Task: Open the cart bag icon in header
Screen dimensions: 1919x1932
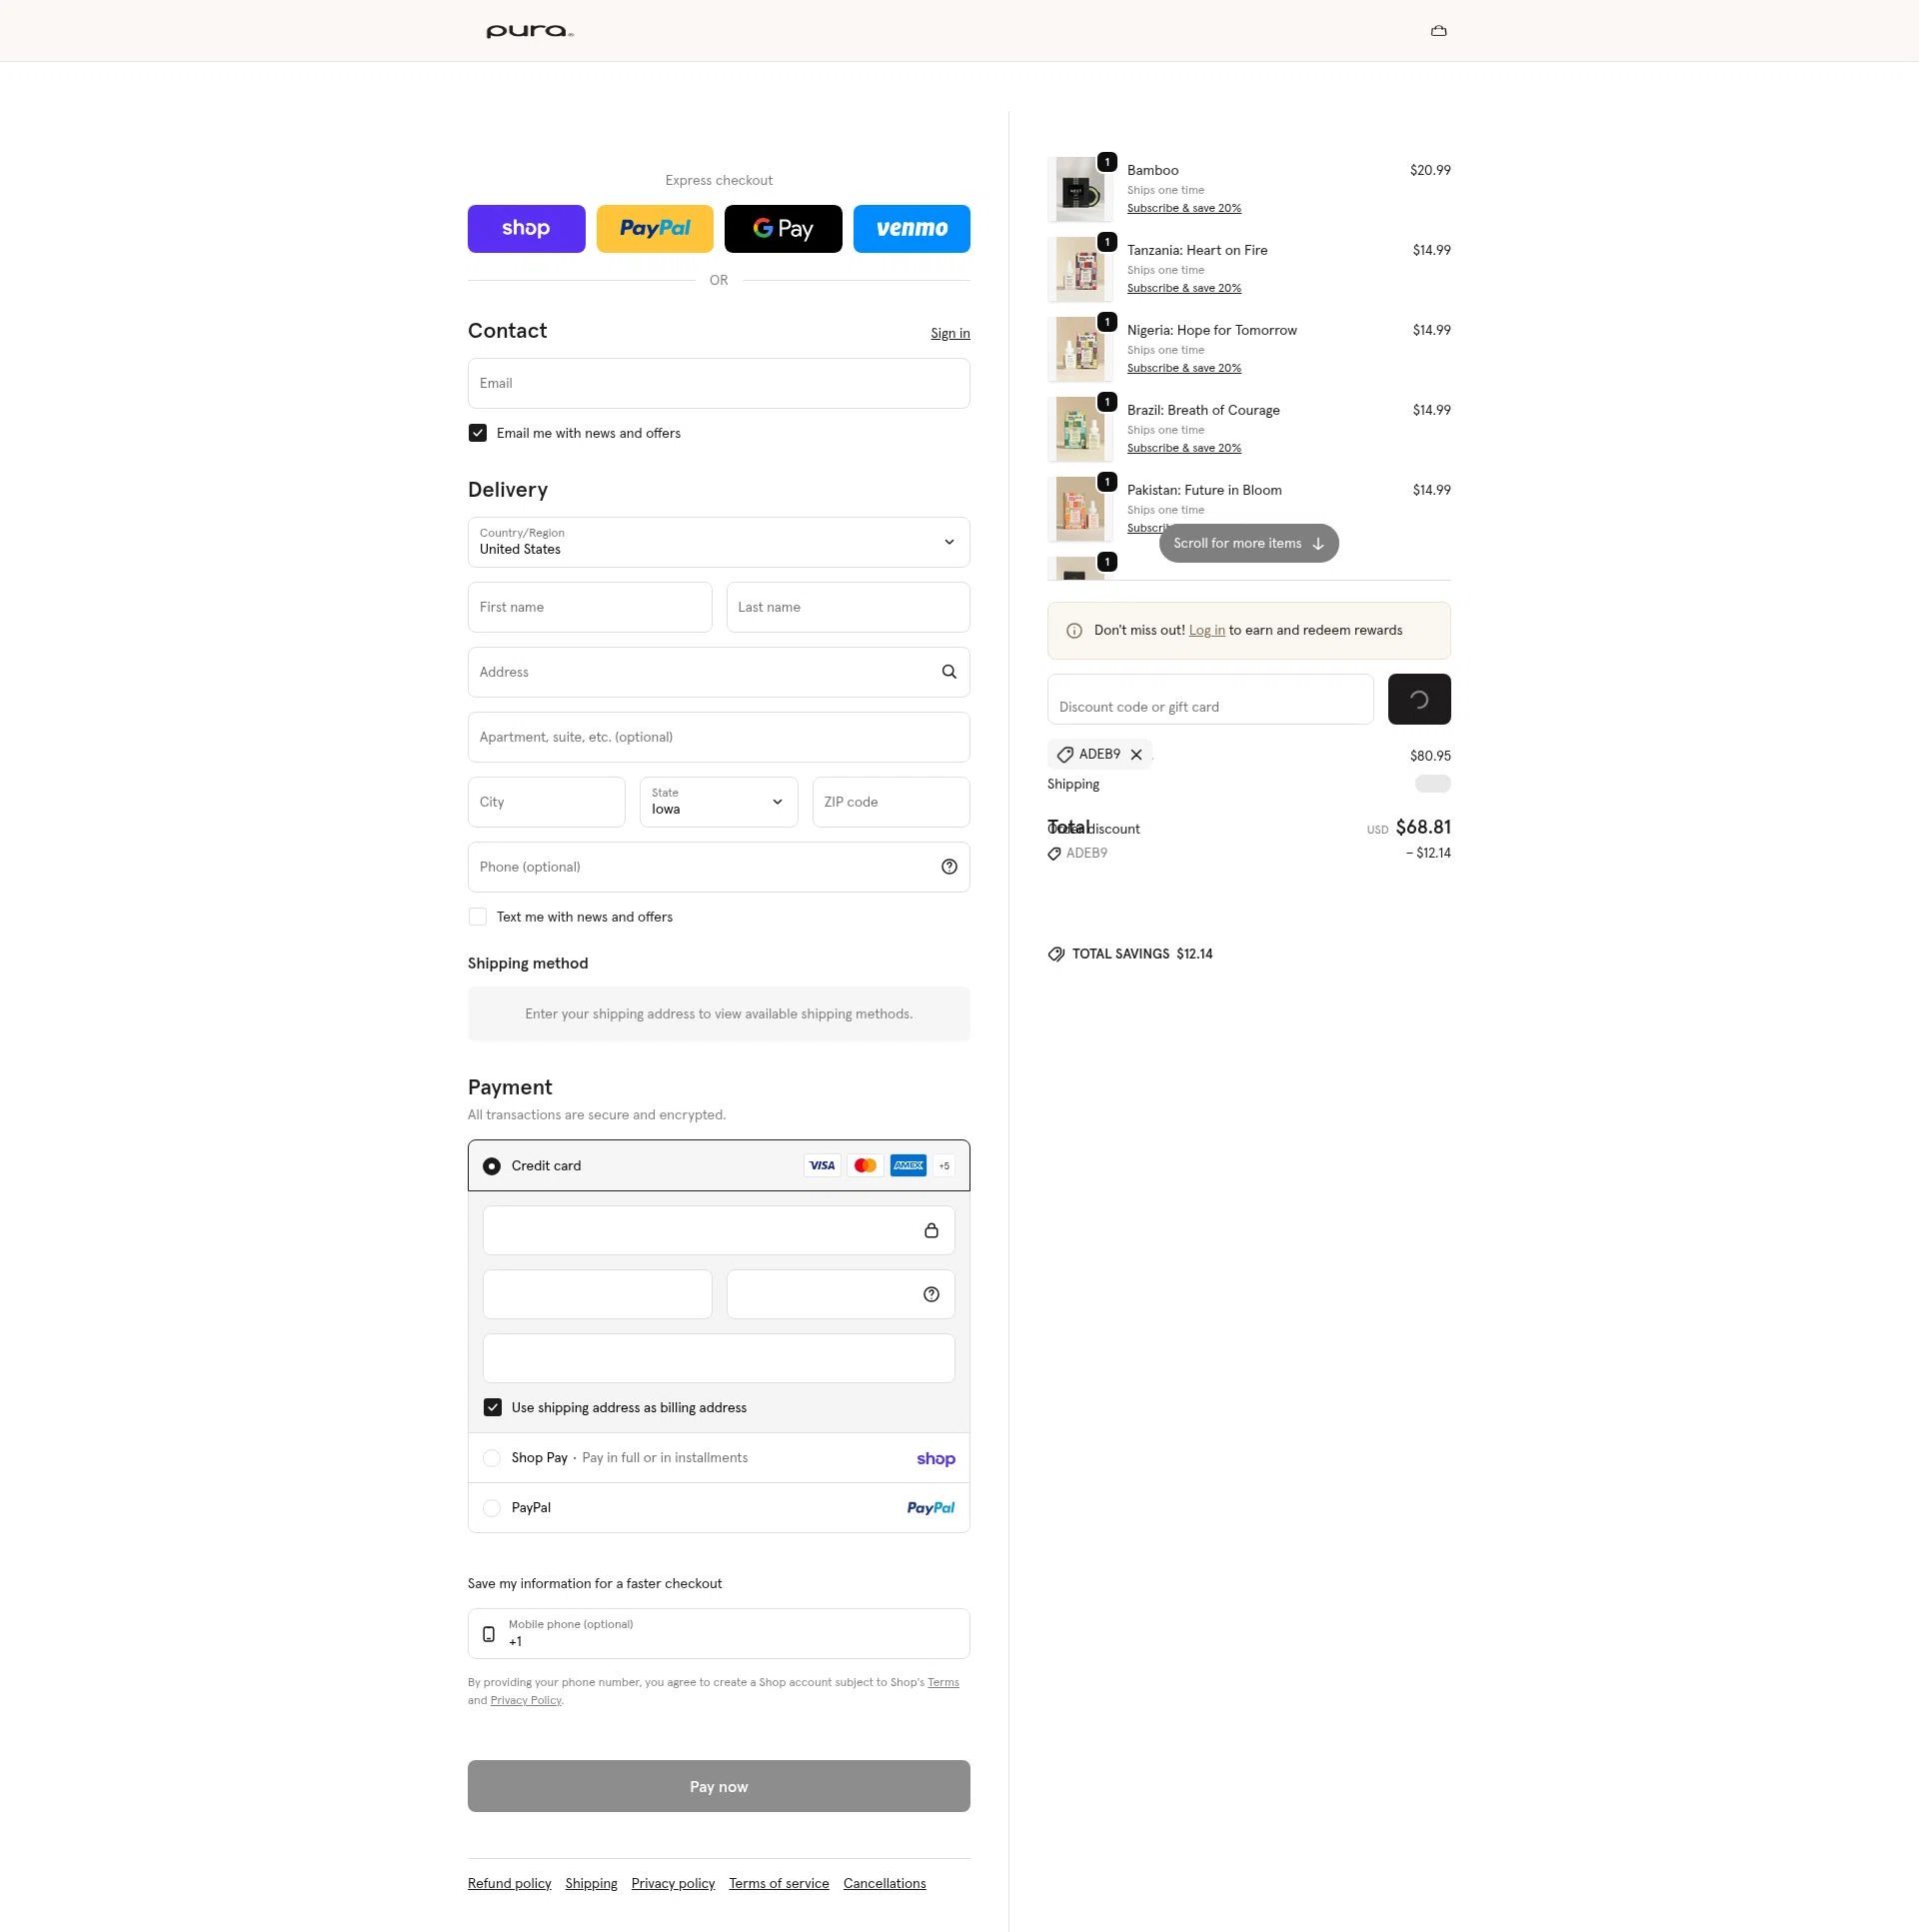Action: pos(1438,31)
